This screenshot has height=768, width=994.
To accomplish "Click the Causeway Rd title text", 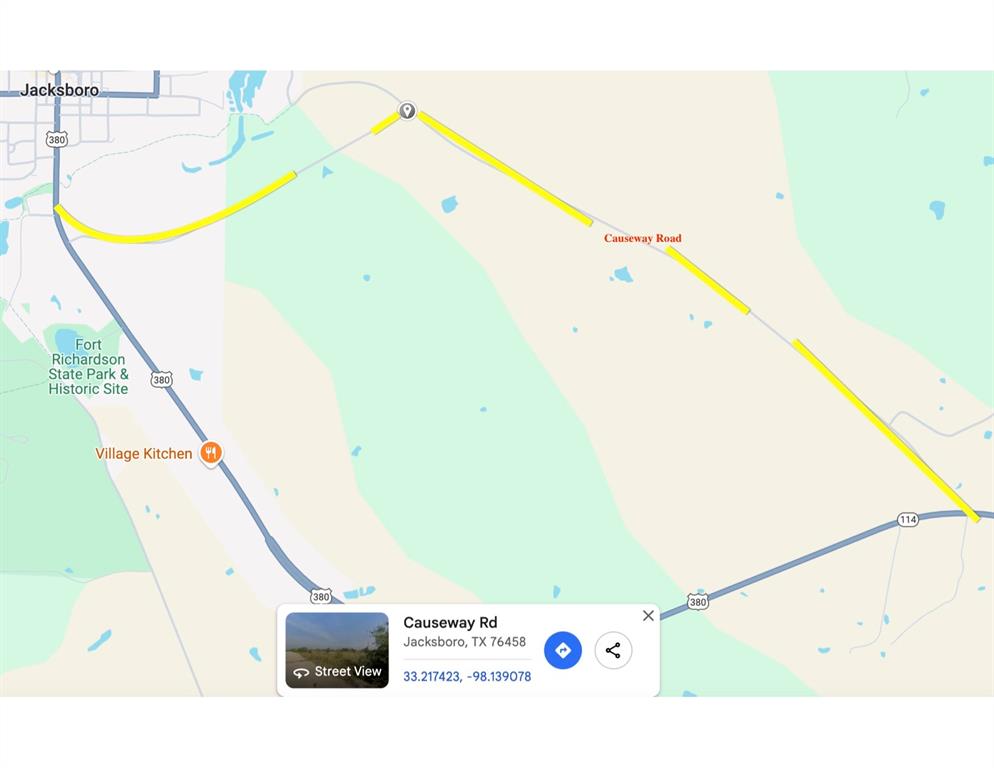I will (x=450, y=623).
